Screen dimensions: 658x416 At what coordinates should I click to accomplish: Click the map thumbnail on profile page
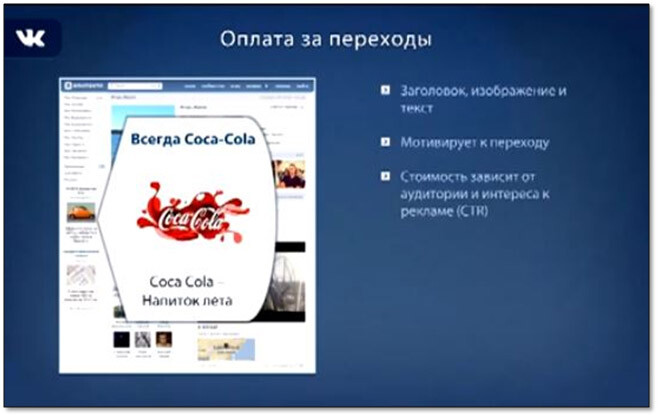click(226, 349)
